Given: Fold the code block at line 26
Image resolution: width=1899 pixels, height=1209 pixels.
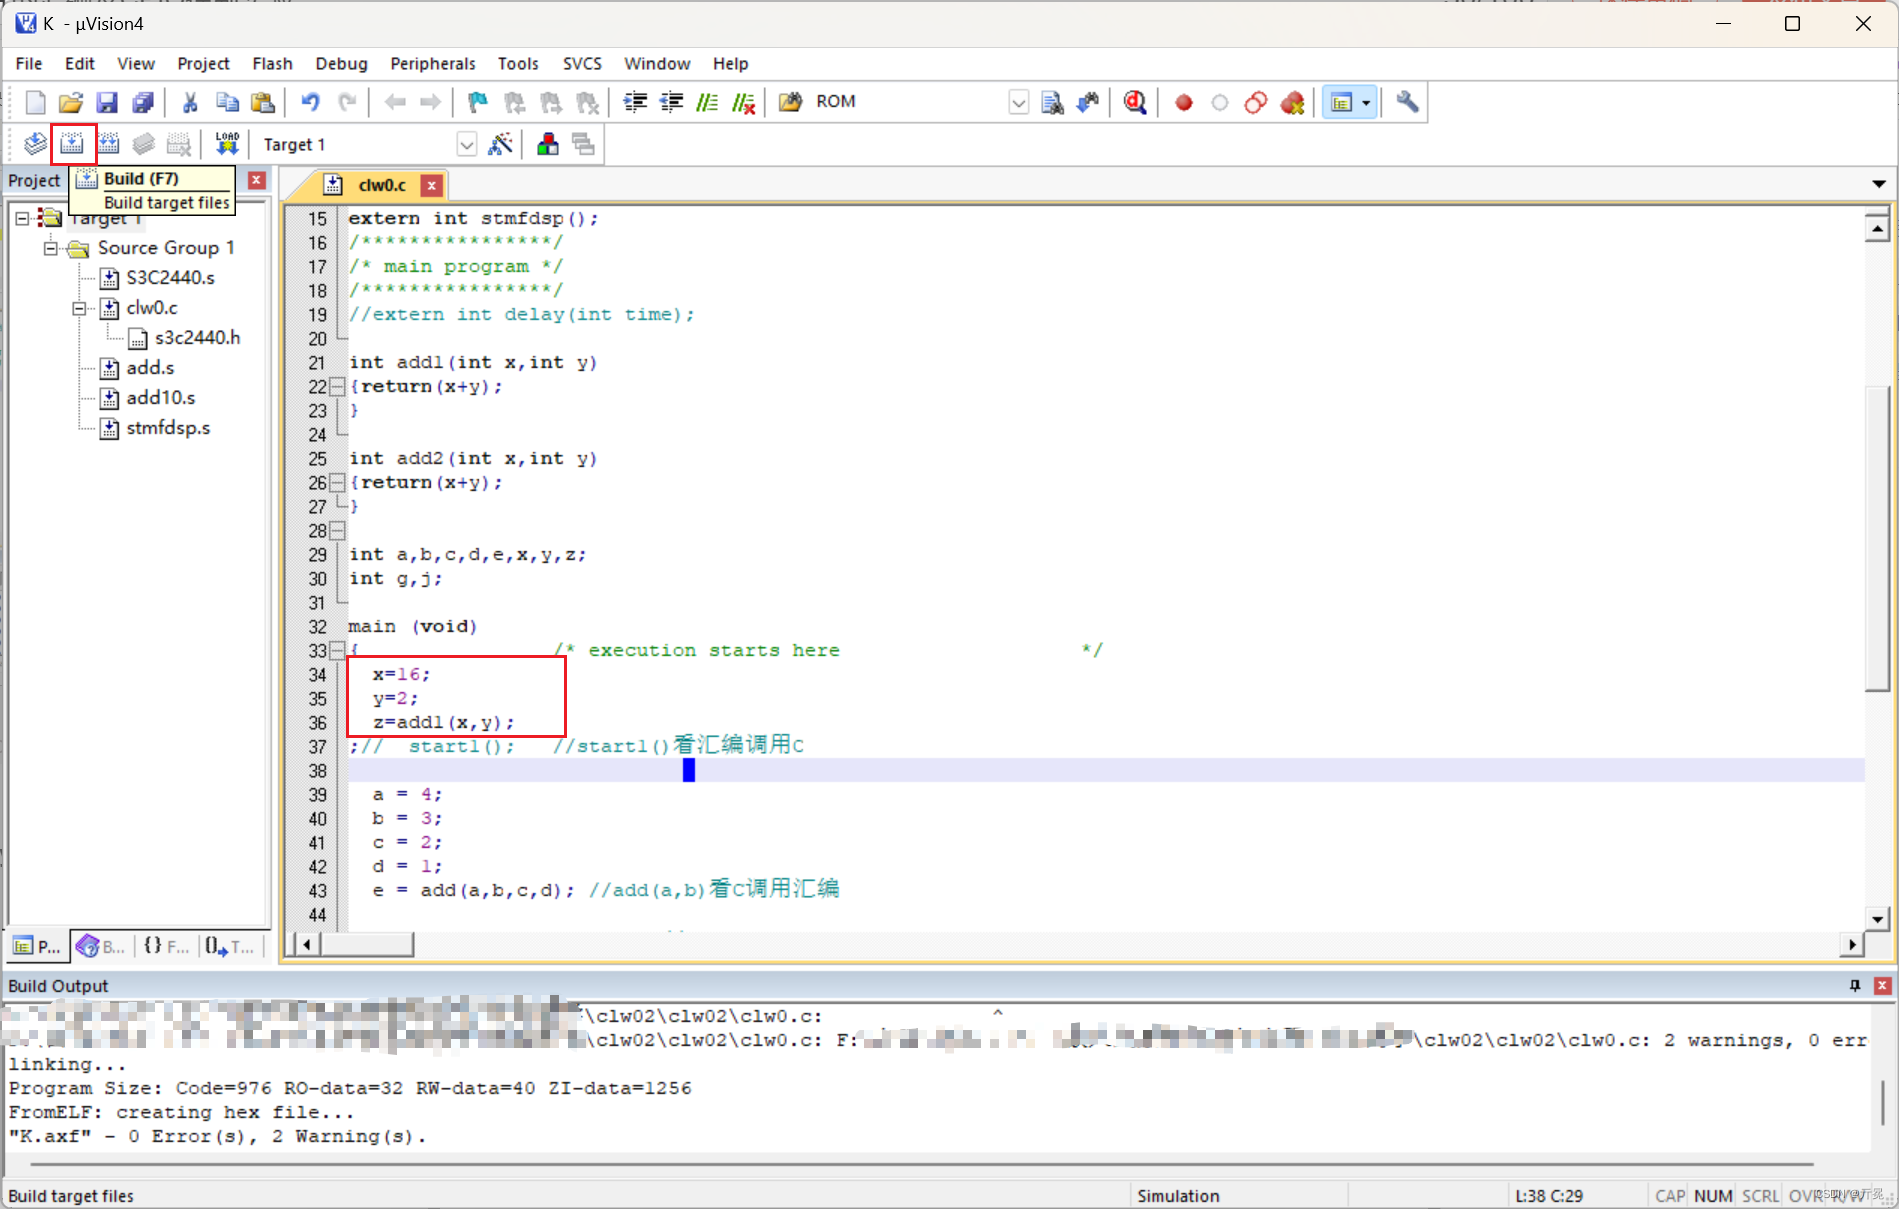Looking at the screenshot, I should [x=337, y=482].
